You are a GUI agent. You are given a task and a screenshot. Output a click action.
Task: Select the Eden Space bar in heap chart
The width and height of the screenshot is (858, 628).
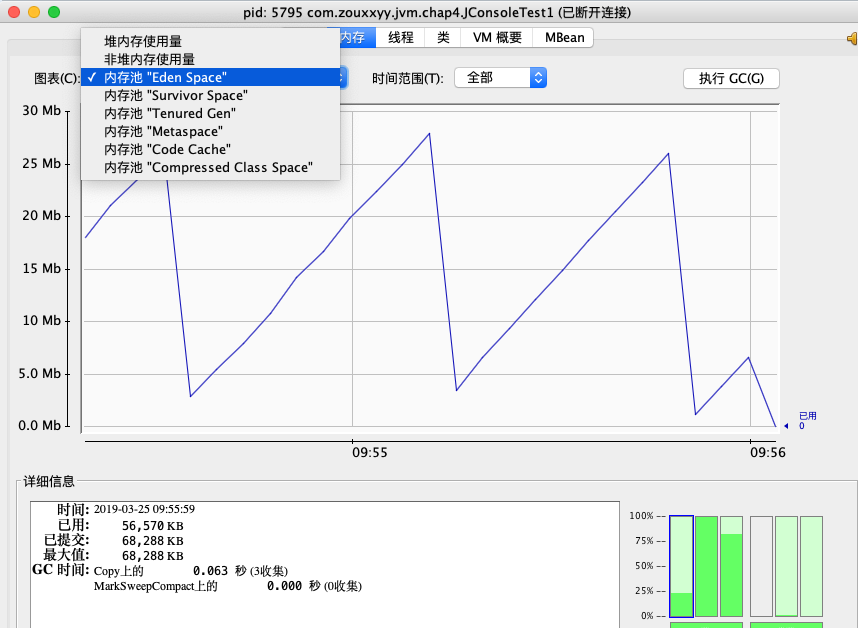681,565
